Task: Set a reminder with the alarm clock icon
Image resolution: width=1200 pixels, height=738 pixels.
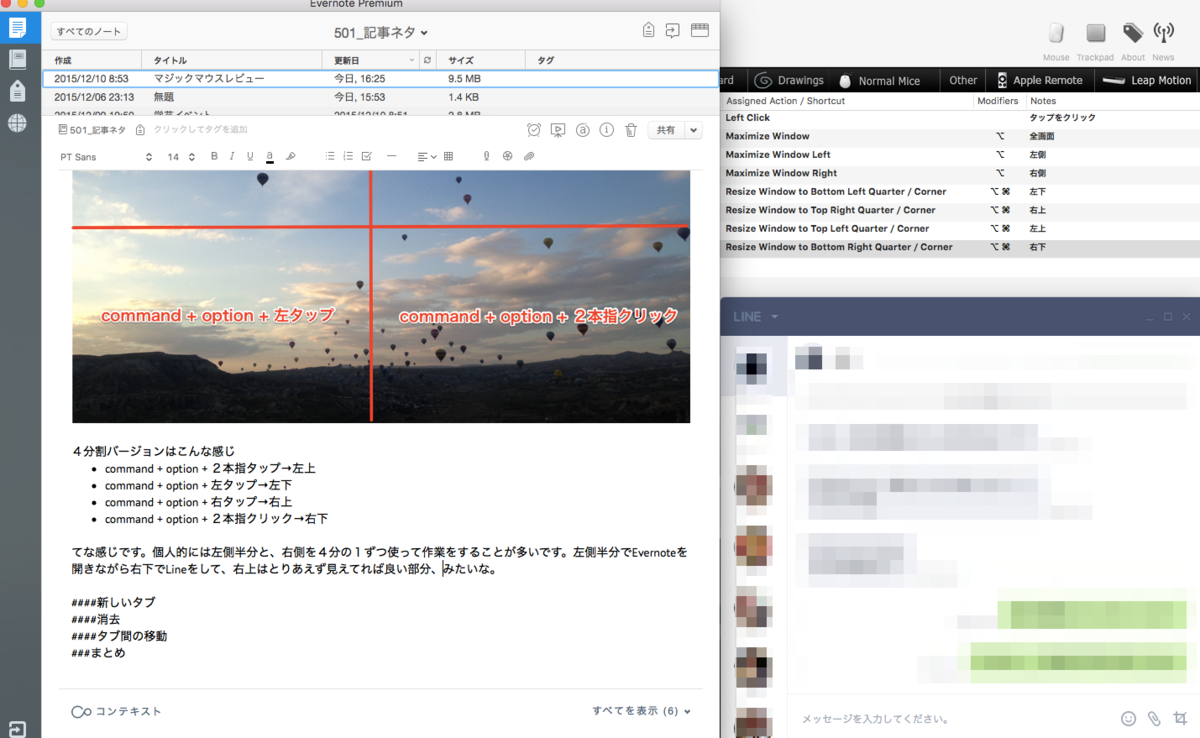Action: [x=534, y=130]
